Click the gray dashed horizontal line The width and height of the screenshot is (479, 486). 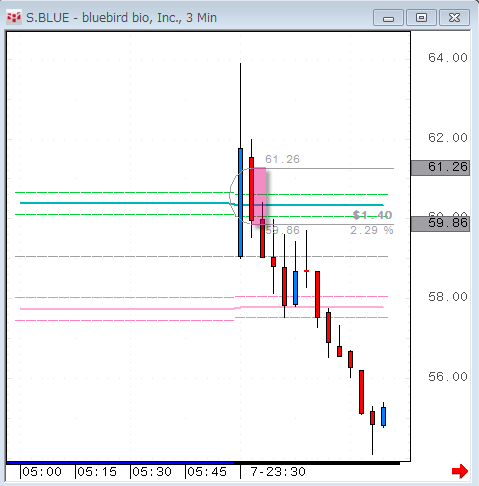click(202, 257)
